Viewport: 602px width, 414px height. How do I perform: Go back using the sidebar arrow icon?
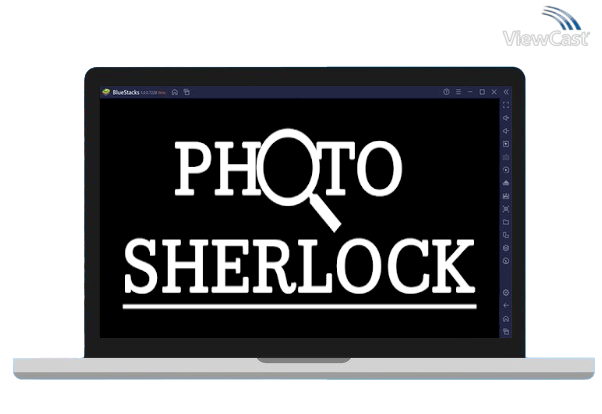click(506, 306)
